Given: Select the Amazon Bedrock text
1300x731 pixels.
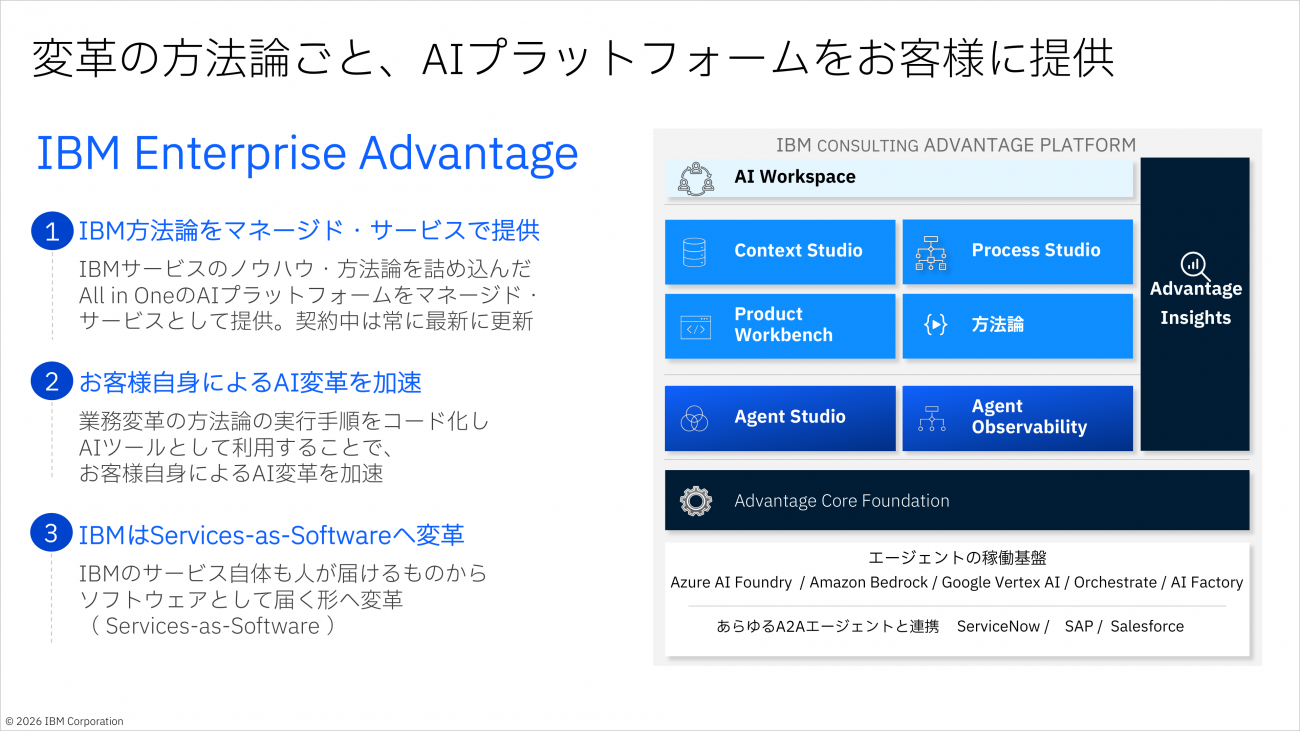Looking at the screenshot, I should pyautogui.click(x=869, y=582).
